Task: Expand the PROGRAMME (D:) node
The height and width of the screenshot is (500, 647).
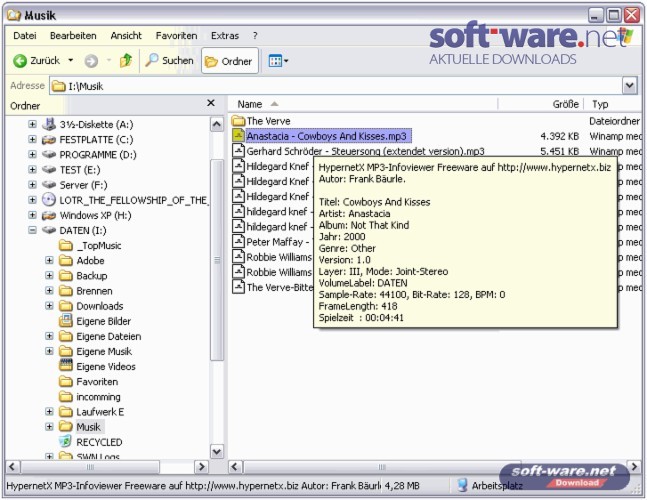Action: tap(32, 154)
